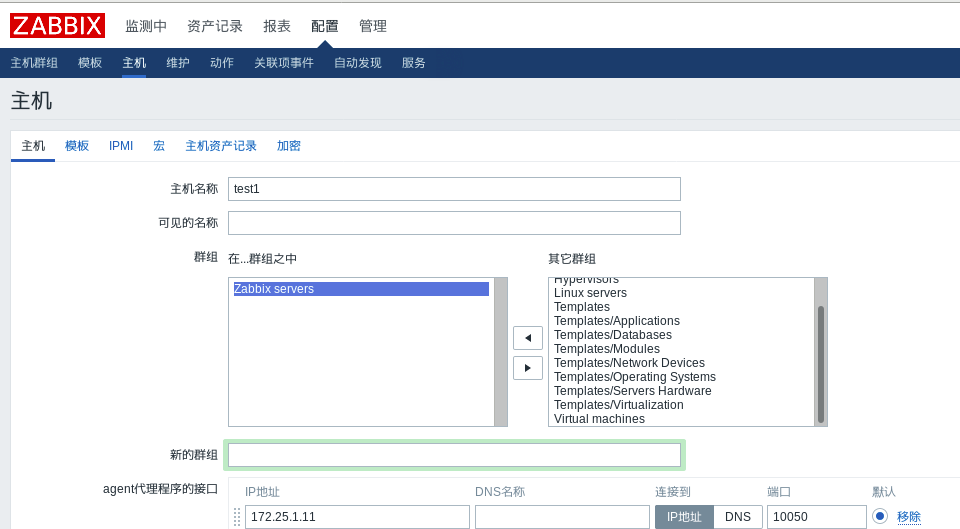Open the 管理 top menu

click(x=373, y=26)
